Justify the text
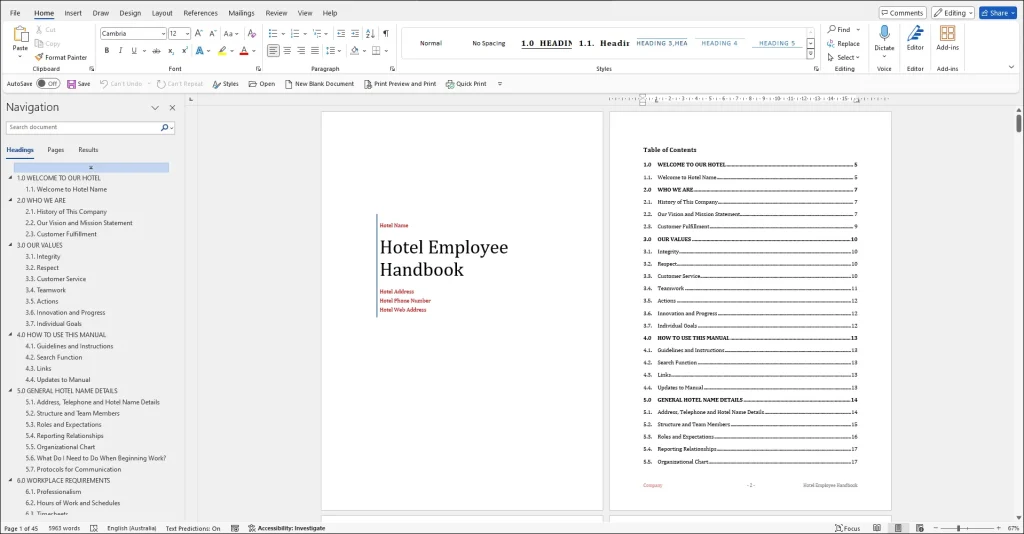Viewport: 1024px width, 534px height. point(315,50)
